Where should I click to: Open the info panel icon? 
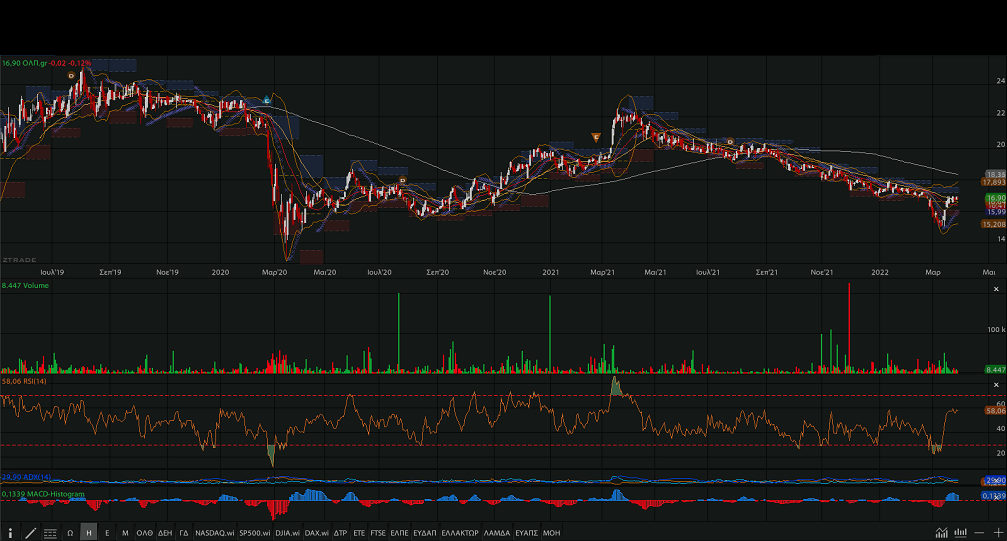(10, 533)
